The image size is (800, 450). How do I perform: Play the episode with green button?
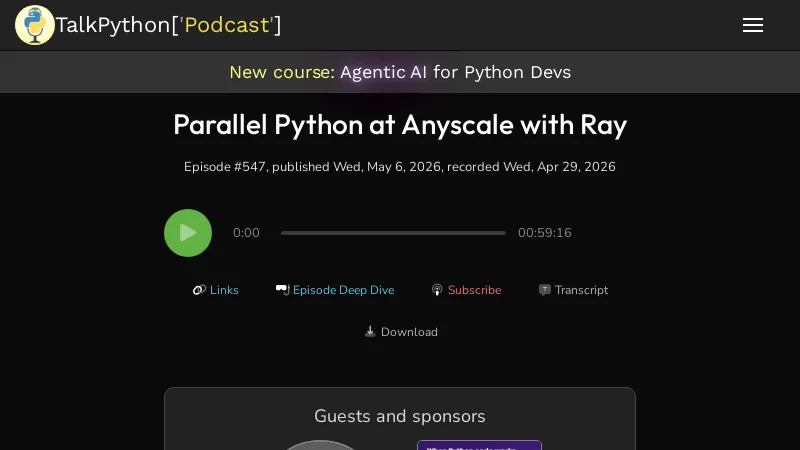coord(188,233)
